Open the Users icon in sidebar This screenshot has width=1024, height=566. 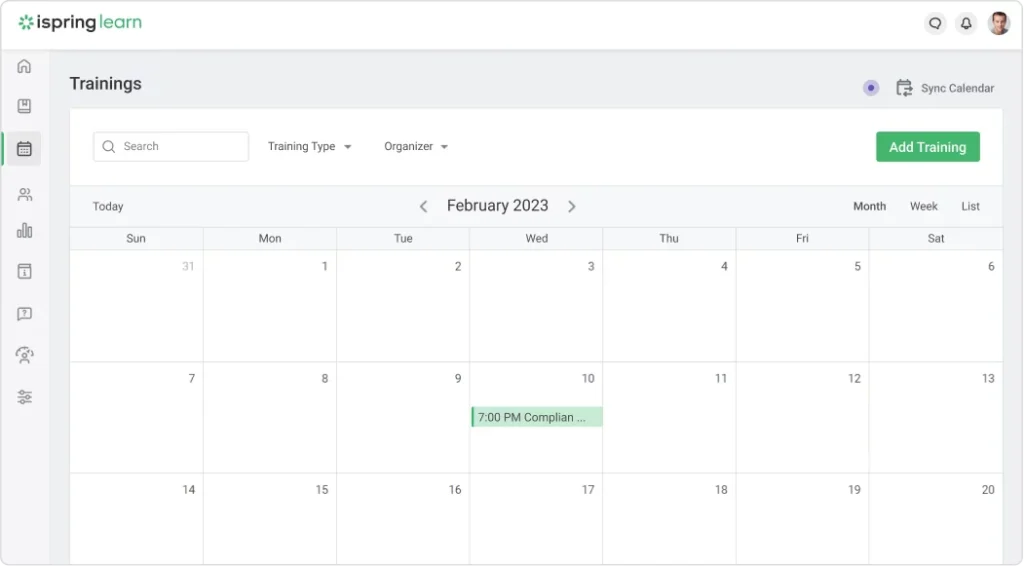(x=25, y=194)
